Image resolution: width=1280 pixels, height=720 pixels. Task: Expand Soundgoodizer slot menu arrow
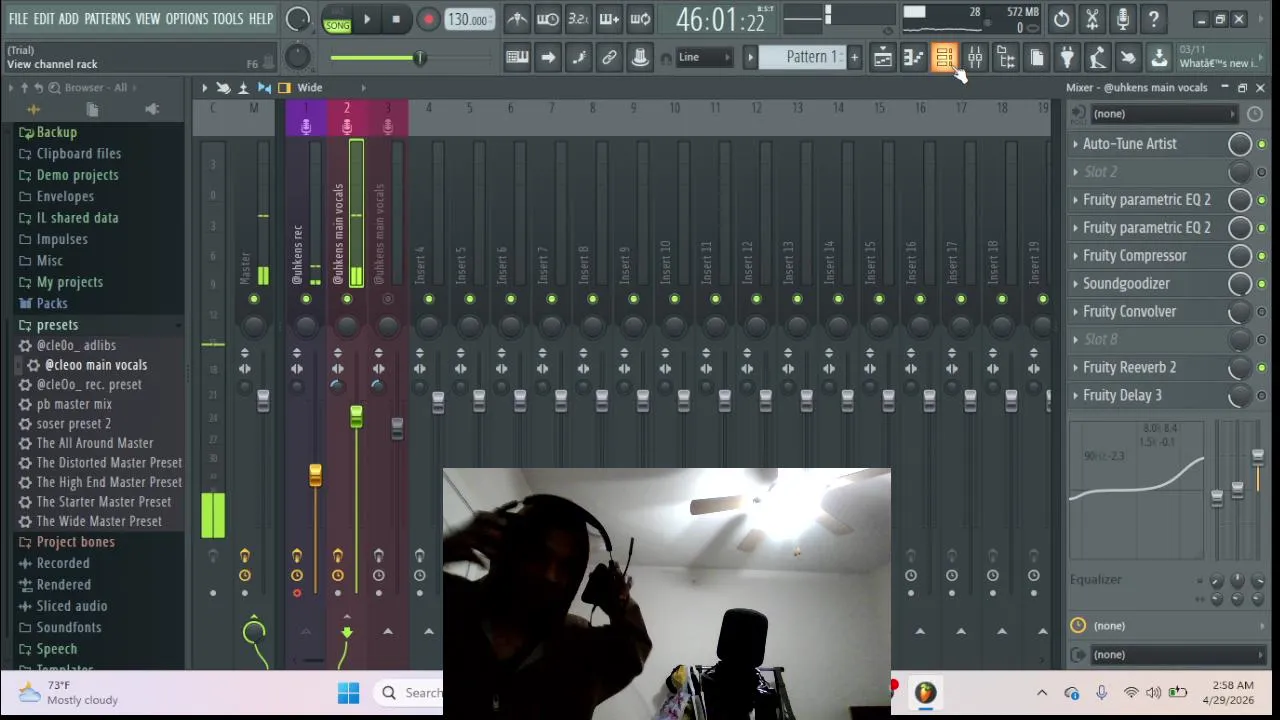[x=1076, y=284]
